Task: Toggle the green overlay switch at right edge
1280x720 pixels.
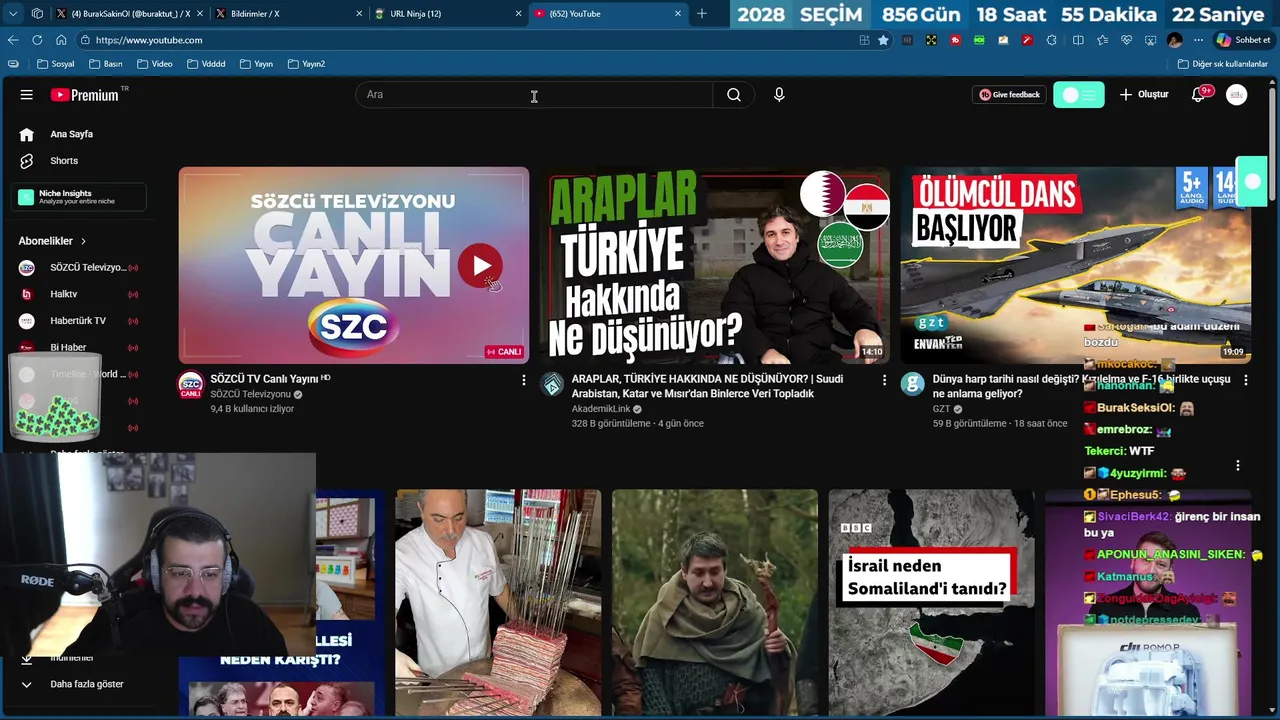Action: [x=1252, y=180]
